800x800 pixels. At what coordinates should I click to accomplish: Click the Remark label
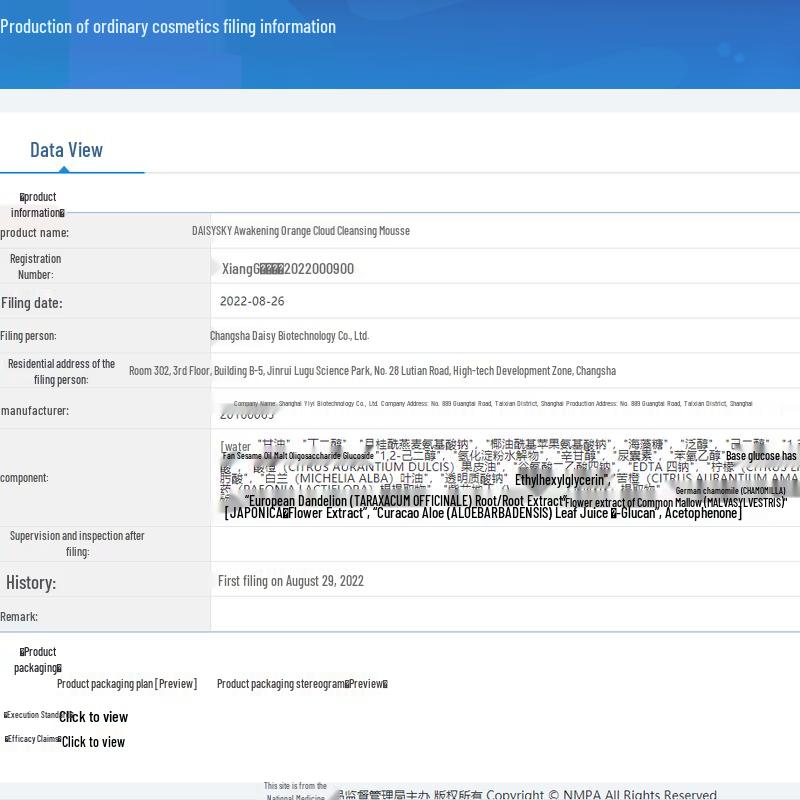tap(19, 616)
